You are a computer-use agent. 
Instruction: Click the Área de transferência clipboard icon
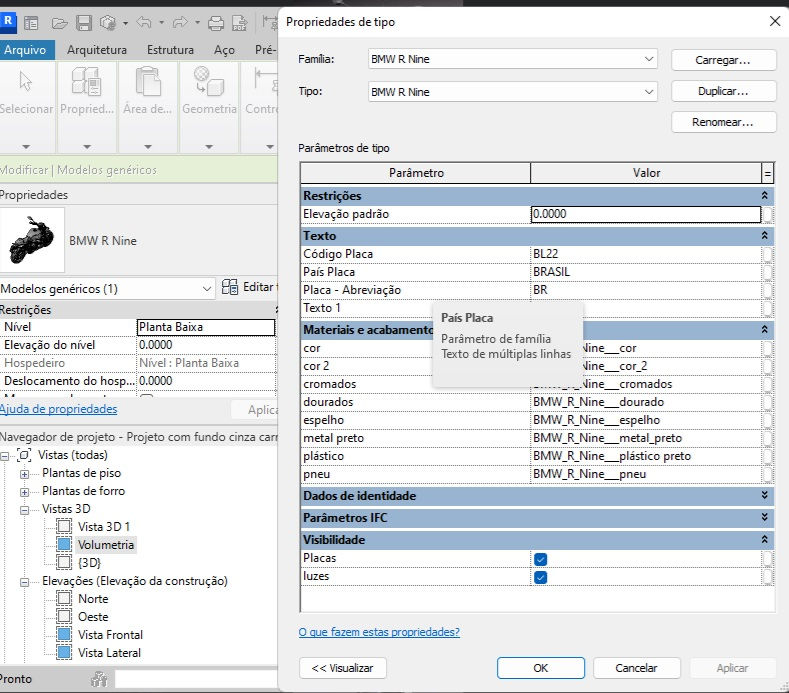(x=148, y=81)
